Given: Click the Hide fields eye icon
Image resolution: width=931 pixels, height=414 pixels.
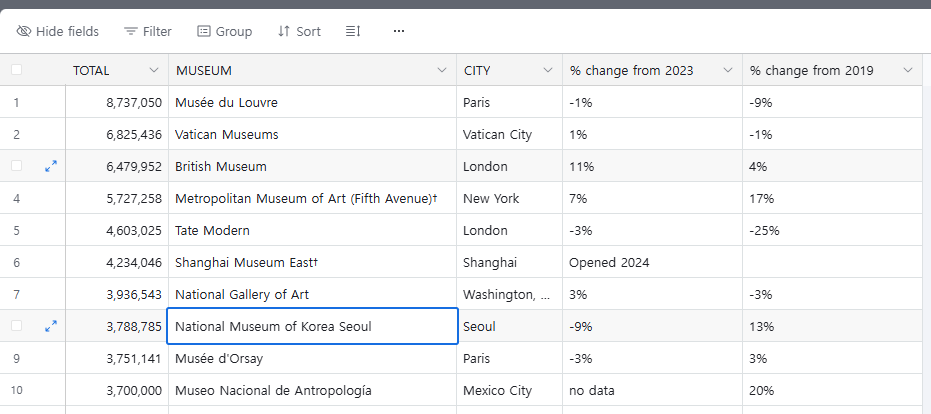Looking at the screenshot, I should [24, 31].
